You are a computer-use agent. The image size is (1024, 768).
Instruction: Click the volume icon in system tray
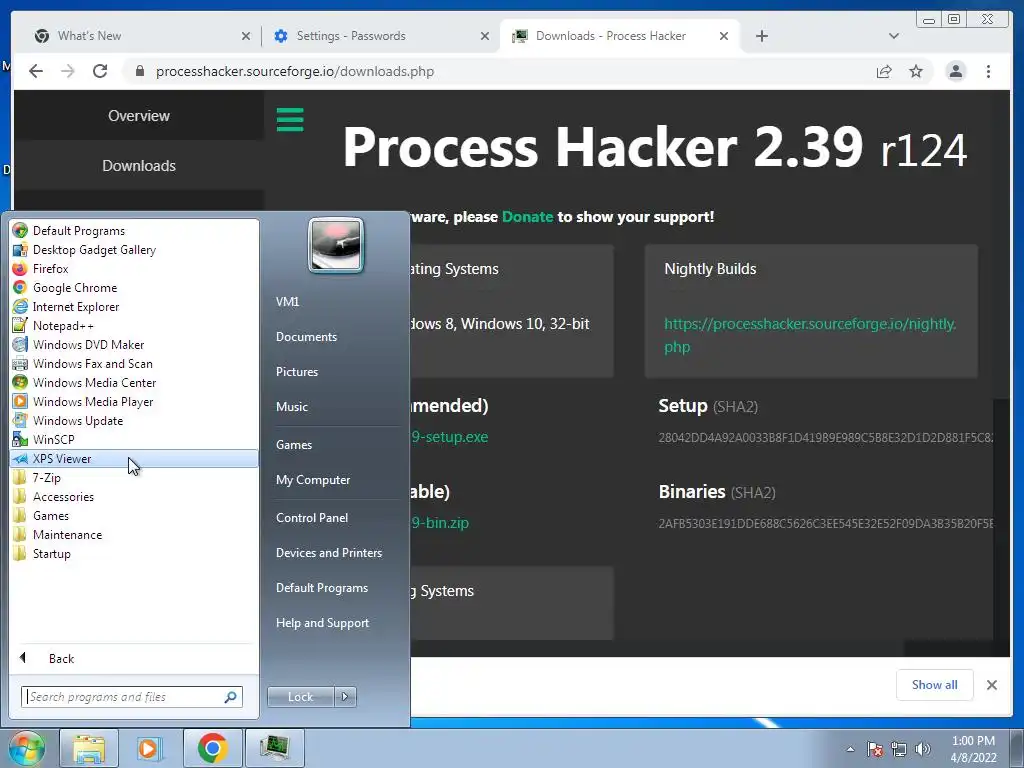922,749
